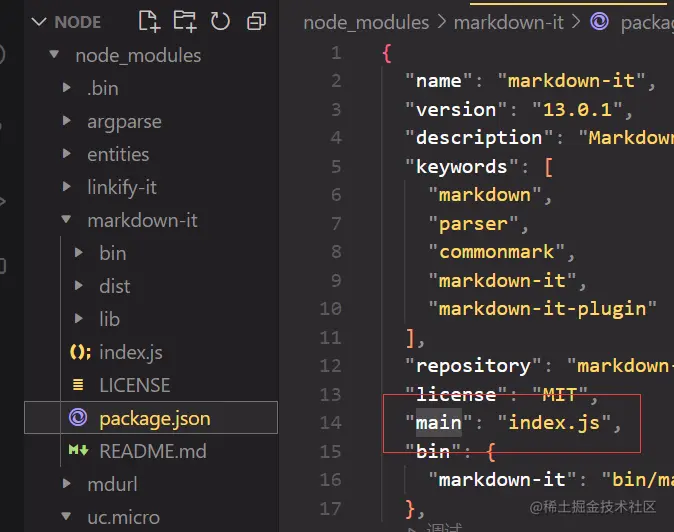
Task: Click the "main" key on line 14
Action: 438,423
